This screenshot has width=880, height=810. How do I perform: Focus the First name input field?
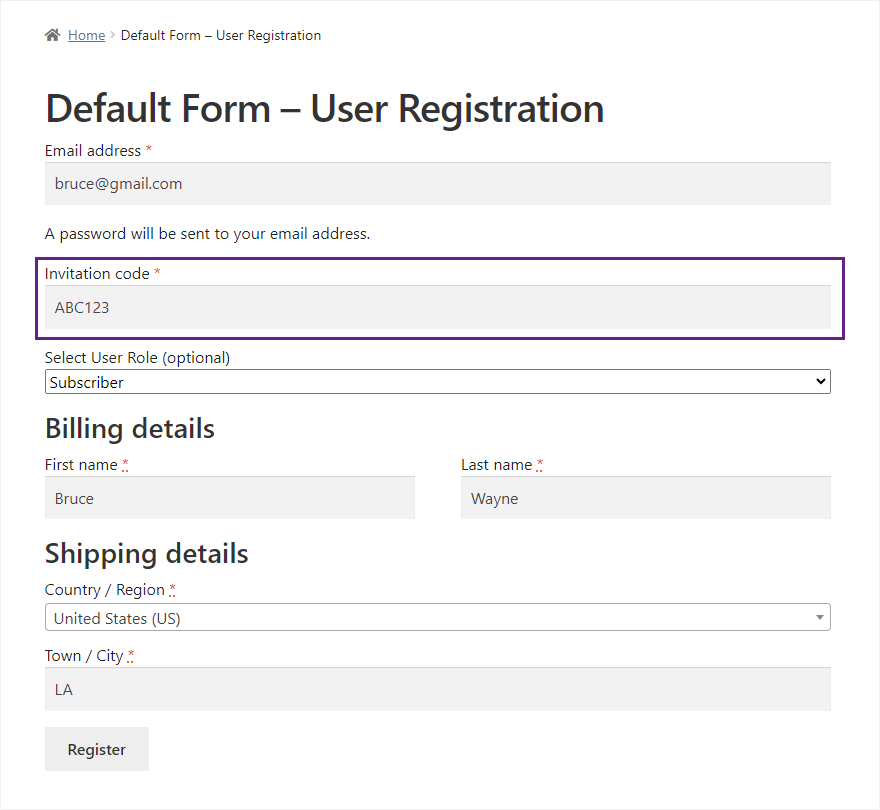(230, 498)
